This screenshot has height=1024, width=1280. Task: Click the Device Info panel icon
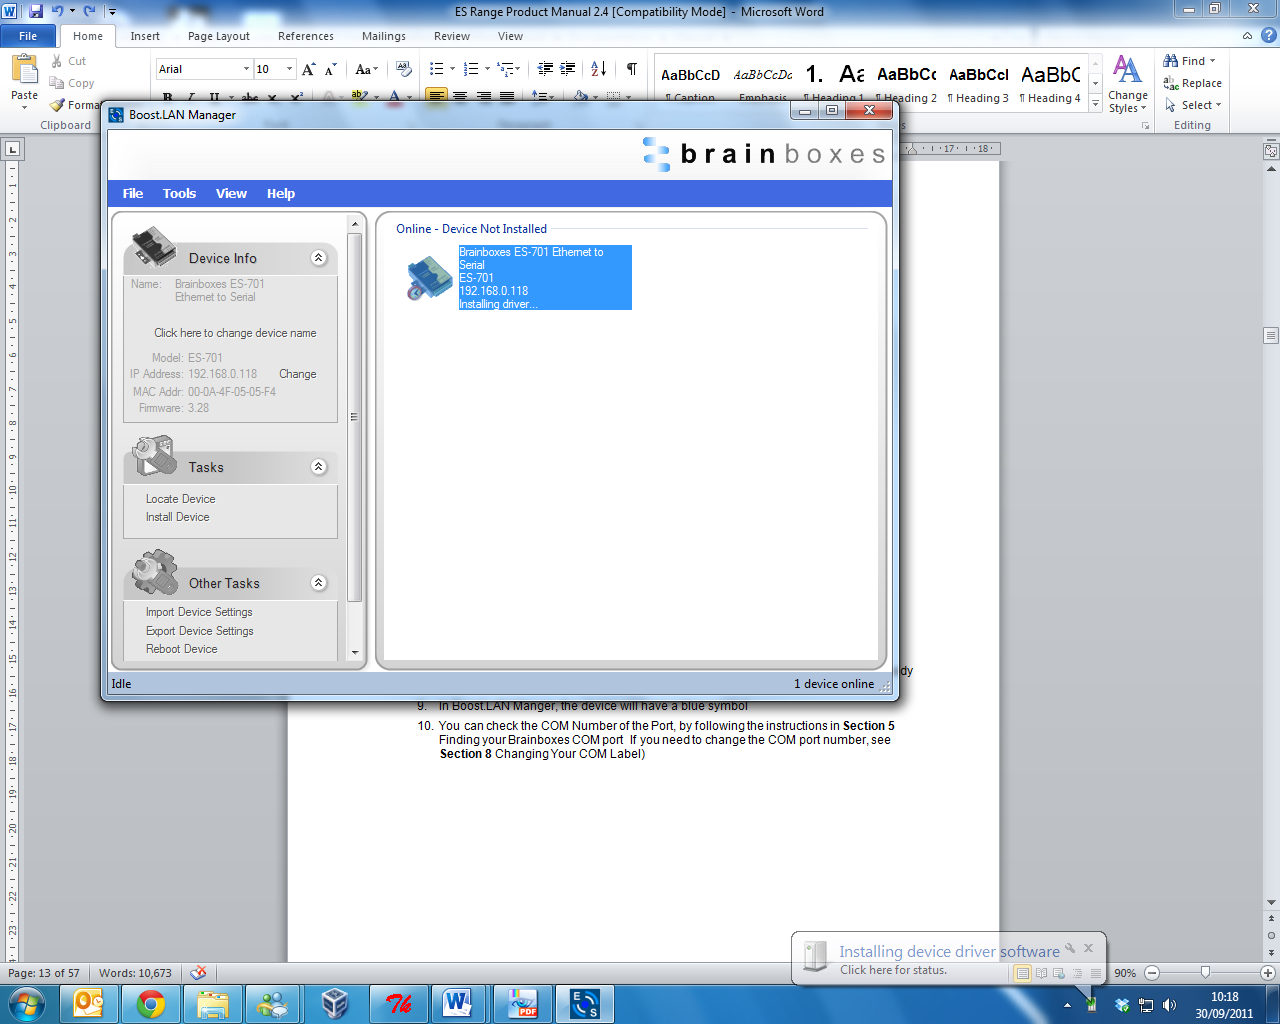154,248
